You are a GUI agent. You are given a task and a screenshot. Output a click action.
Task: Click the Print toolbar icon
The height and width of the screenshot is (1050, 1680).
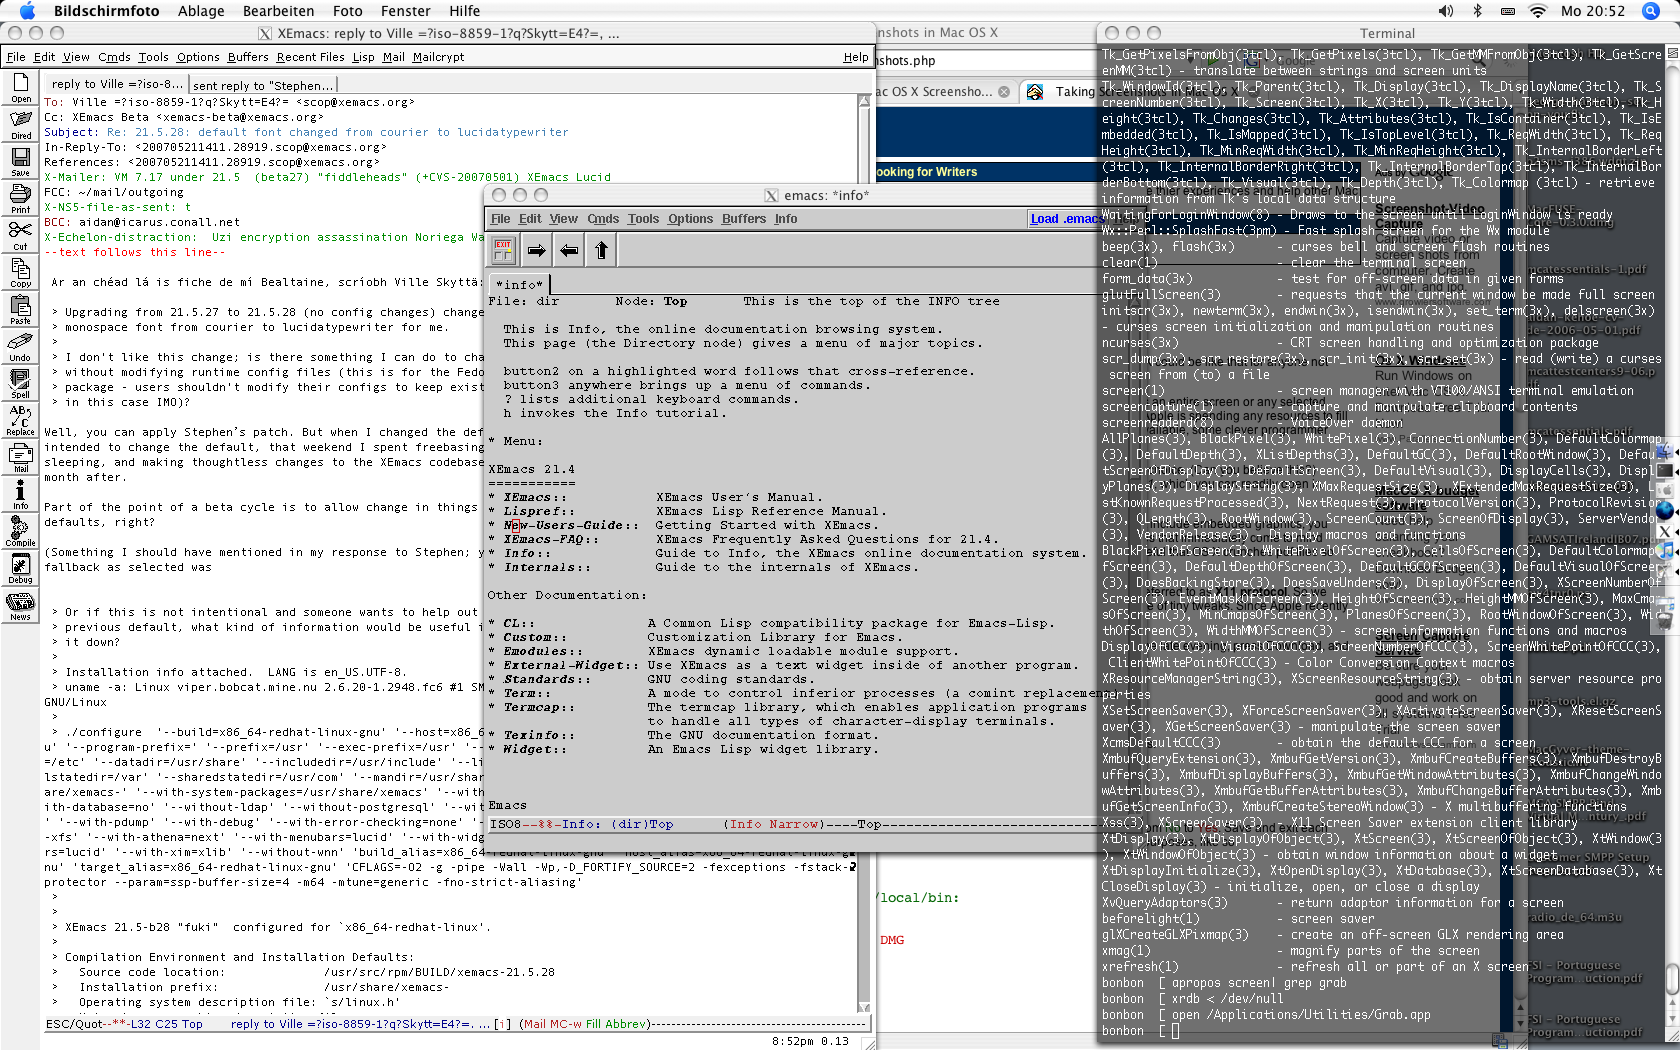coord(20,199)
